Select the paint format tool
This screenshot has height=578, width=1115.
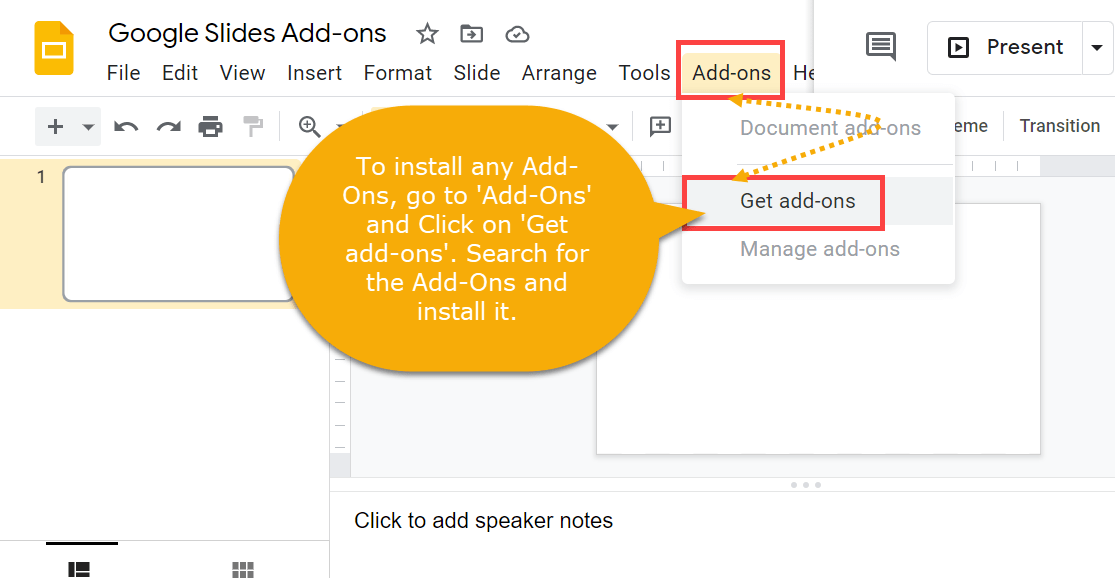(253, 127)
